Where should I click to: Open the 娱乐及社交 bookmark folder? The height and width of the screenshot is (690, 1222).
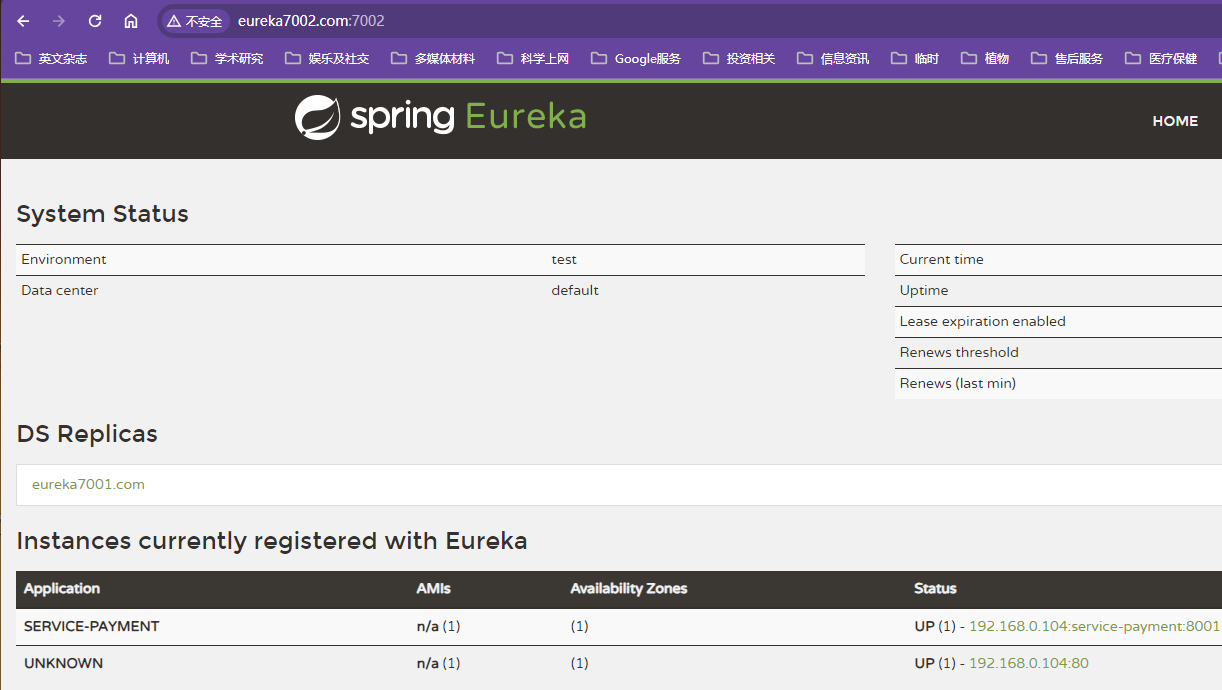tap(327, 59)
